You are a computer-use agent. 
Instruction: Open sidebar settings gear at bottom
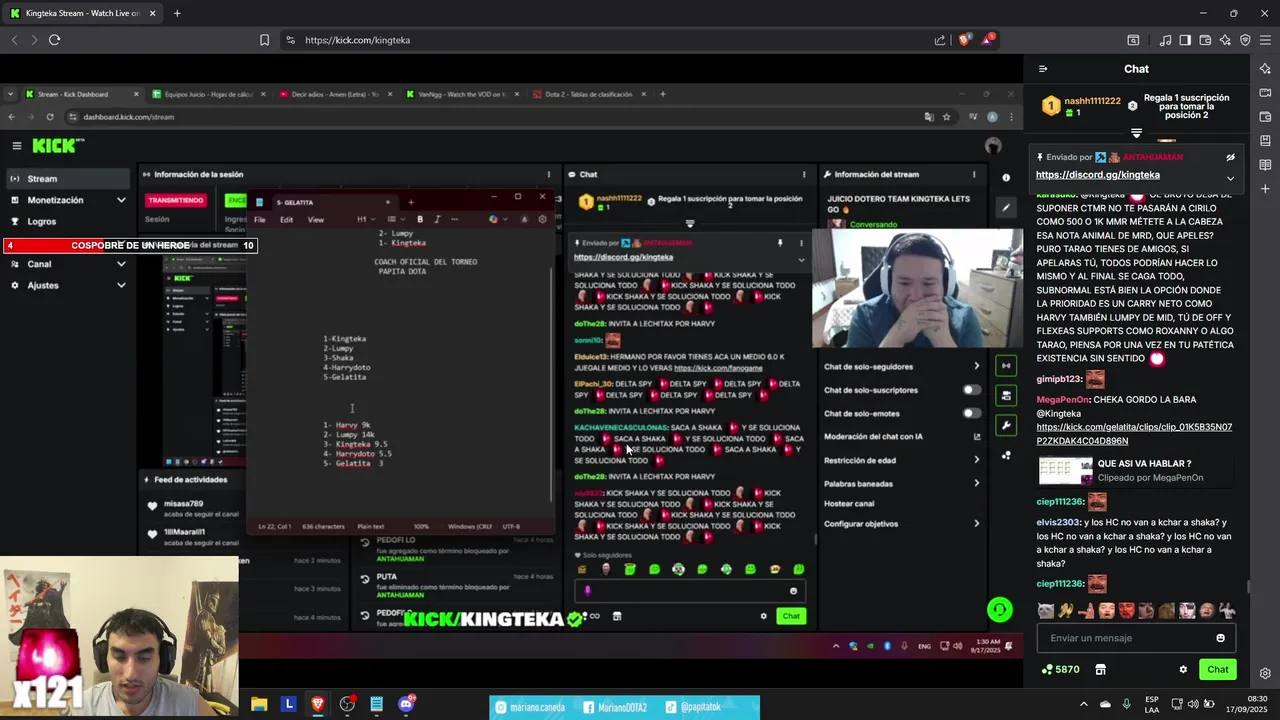click(x=1265, y=673)
